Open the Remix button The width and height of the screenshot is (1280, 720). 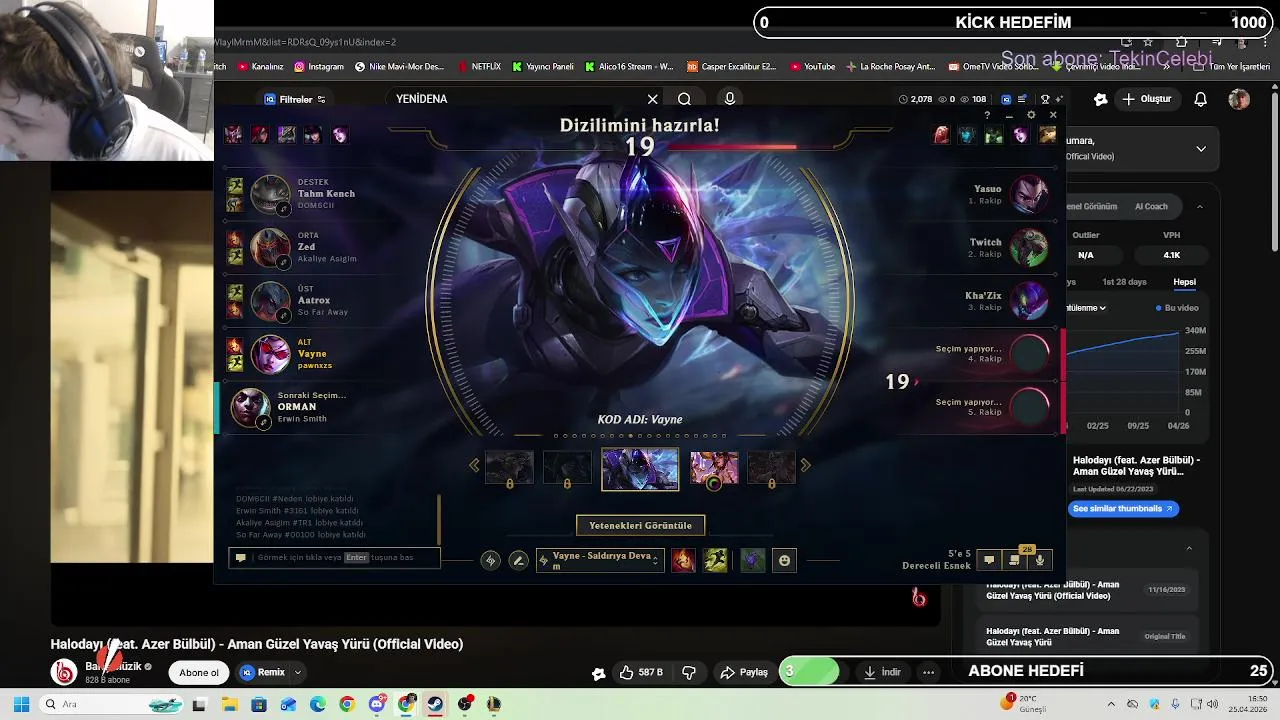tap(263, 673)
